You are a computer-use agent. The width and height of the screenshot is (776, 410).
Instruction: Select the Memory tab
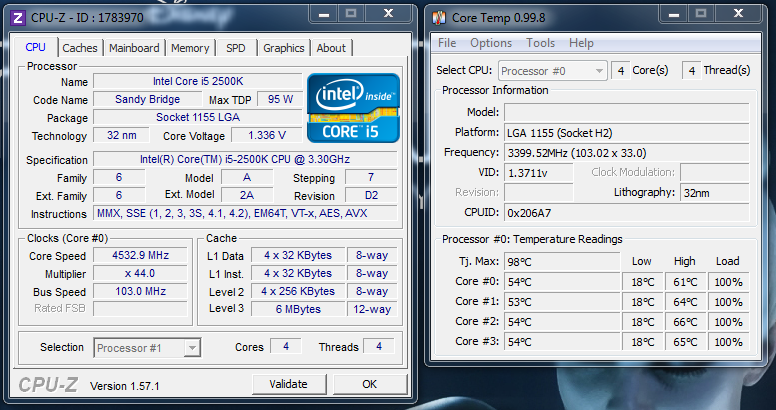click(190, 48)
